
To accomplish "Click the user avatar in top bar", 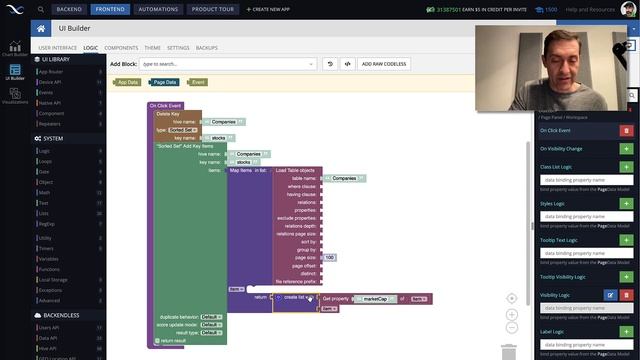I will click(x=628, y=9).
